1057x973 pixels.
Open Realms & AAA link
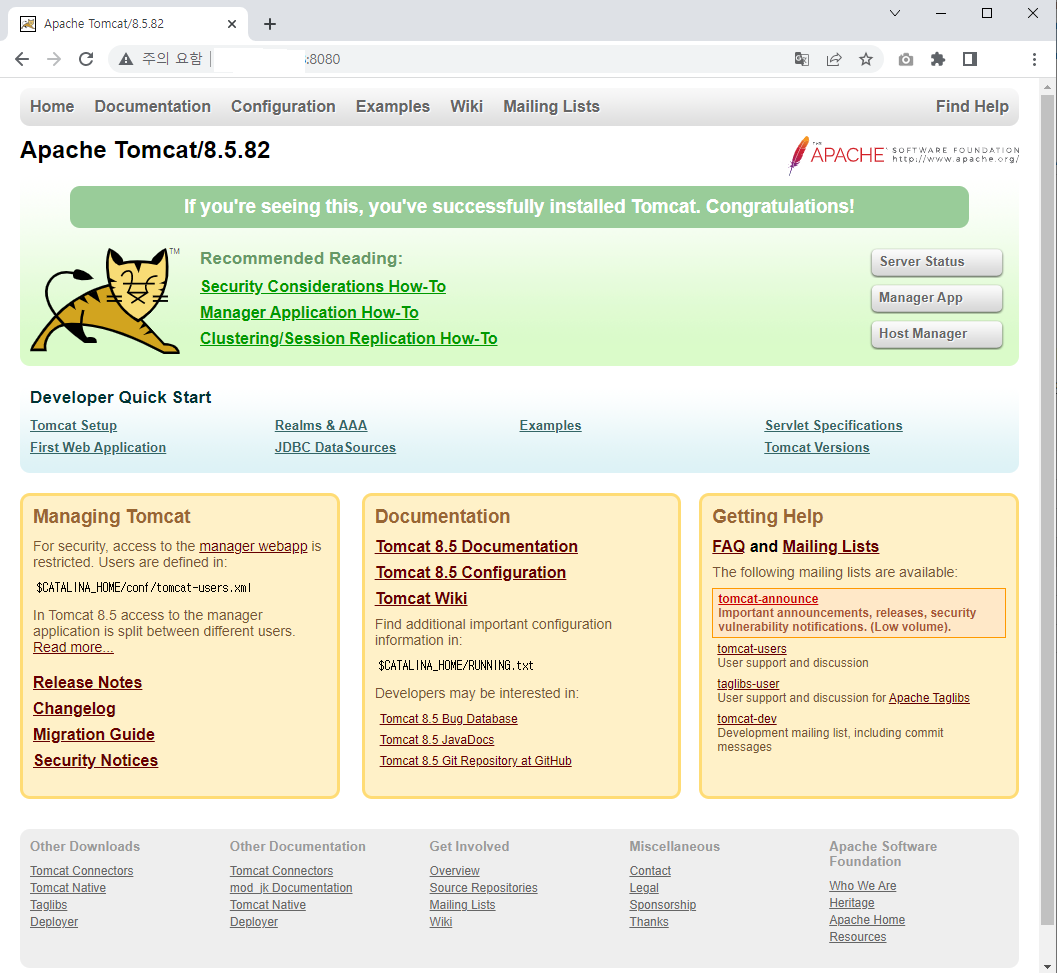(x=321, y=425)
